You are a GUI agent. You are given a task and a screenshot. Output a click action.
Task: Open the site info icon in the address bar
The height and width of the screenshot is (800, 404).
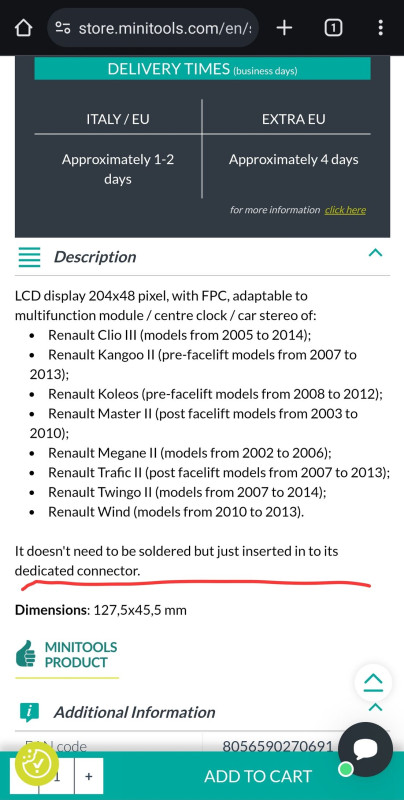pyautogui.click(x=63, y=28)
